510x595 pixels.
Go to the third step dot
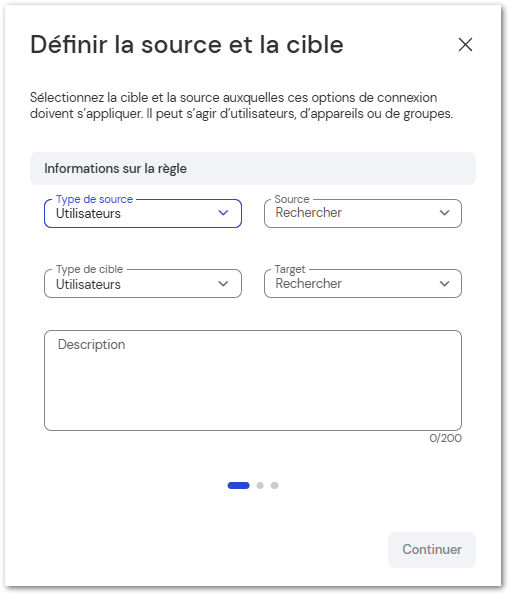(274, 485)
